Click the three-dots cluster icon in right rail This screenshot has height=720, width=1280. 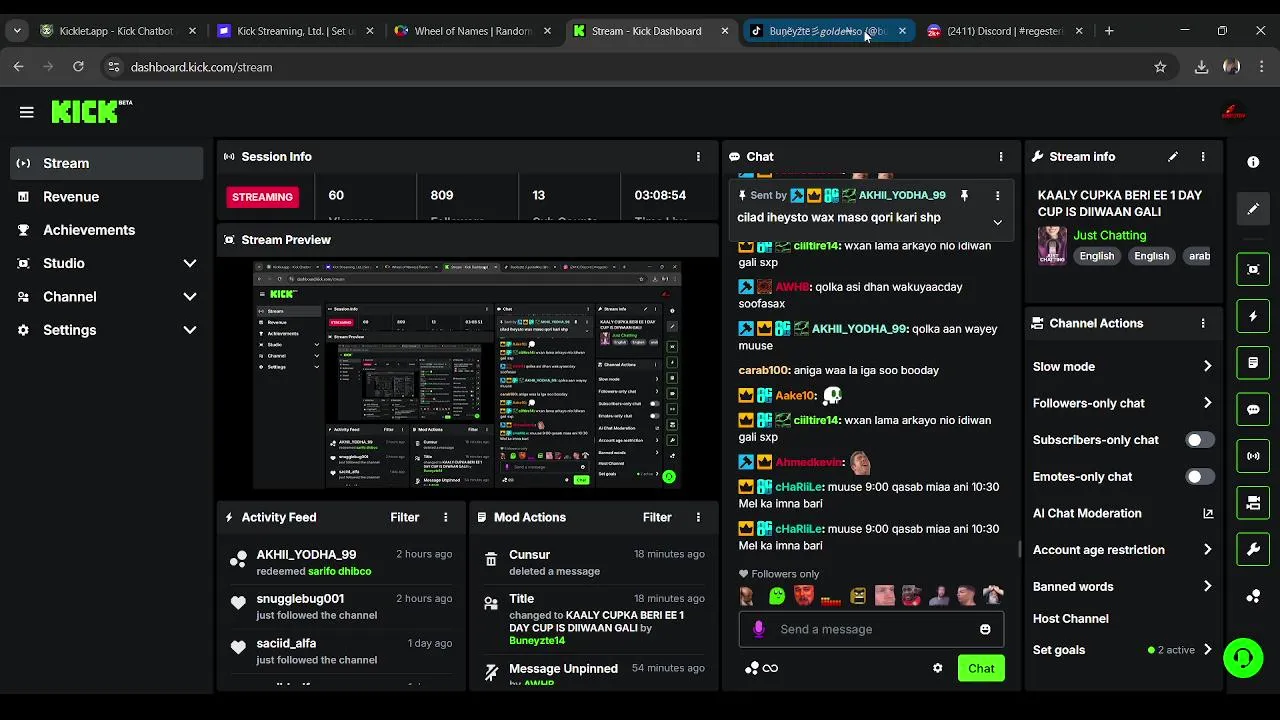point(1253,597)
